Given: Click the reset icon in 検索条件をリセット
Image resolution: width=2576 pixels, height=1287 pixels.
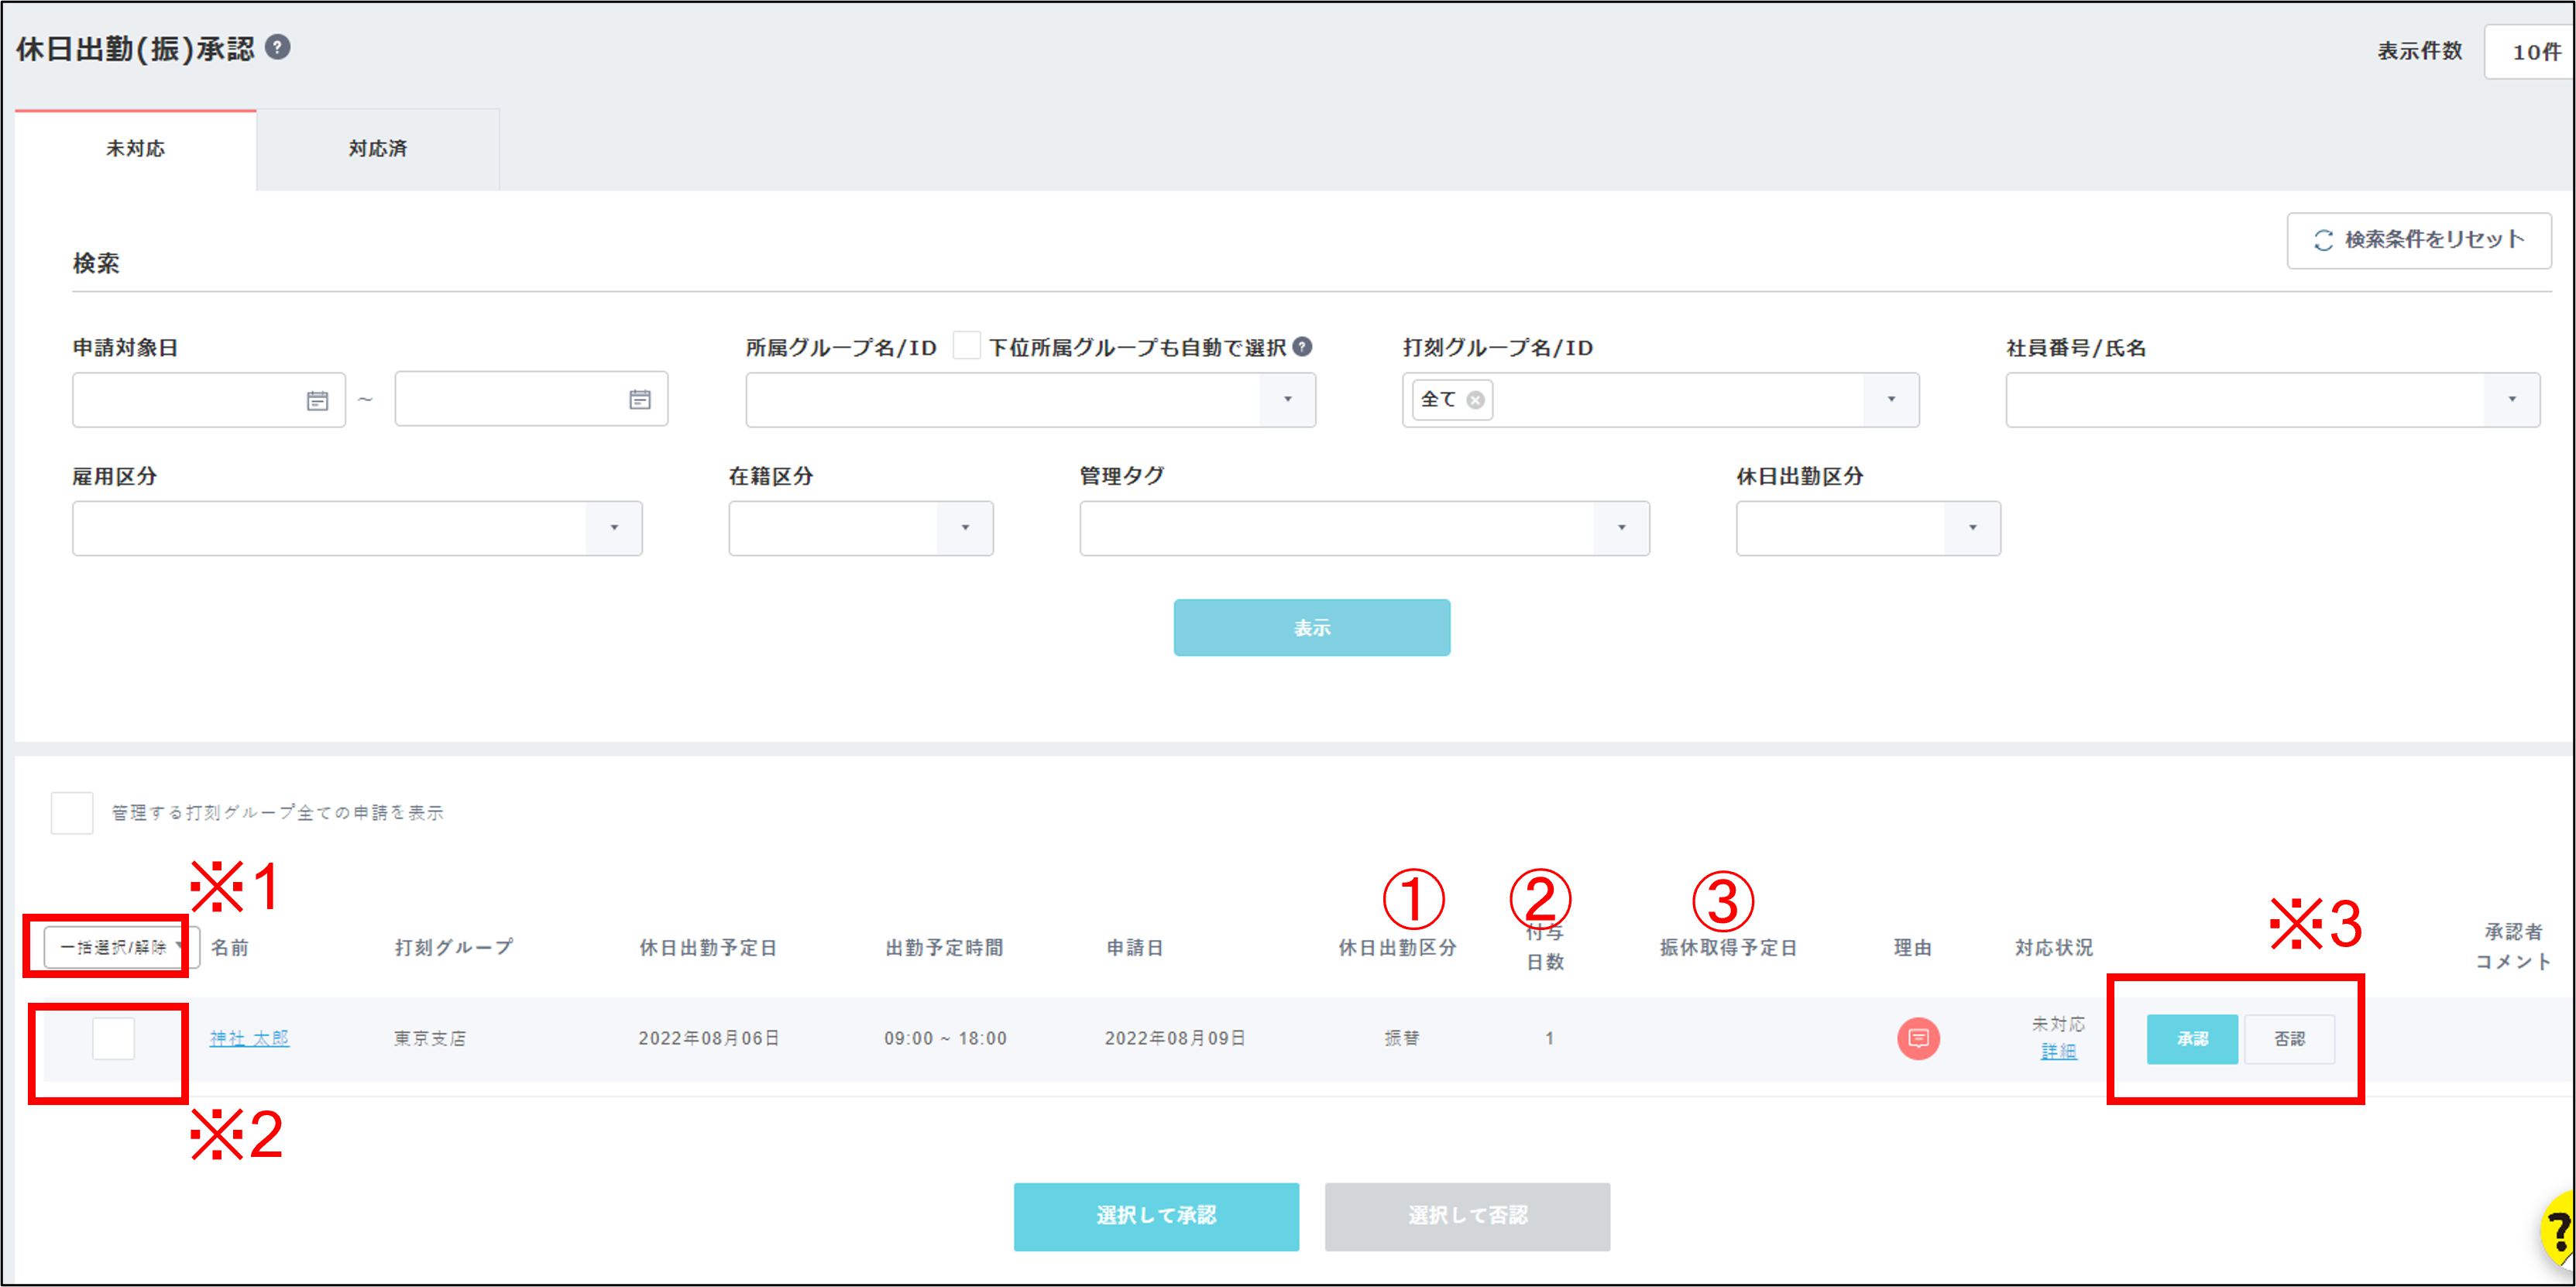Looking at the screenshot, I should tap(2323, 240).
